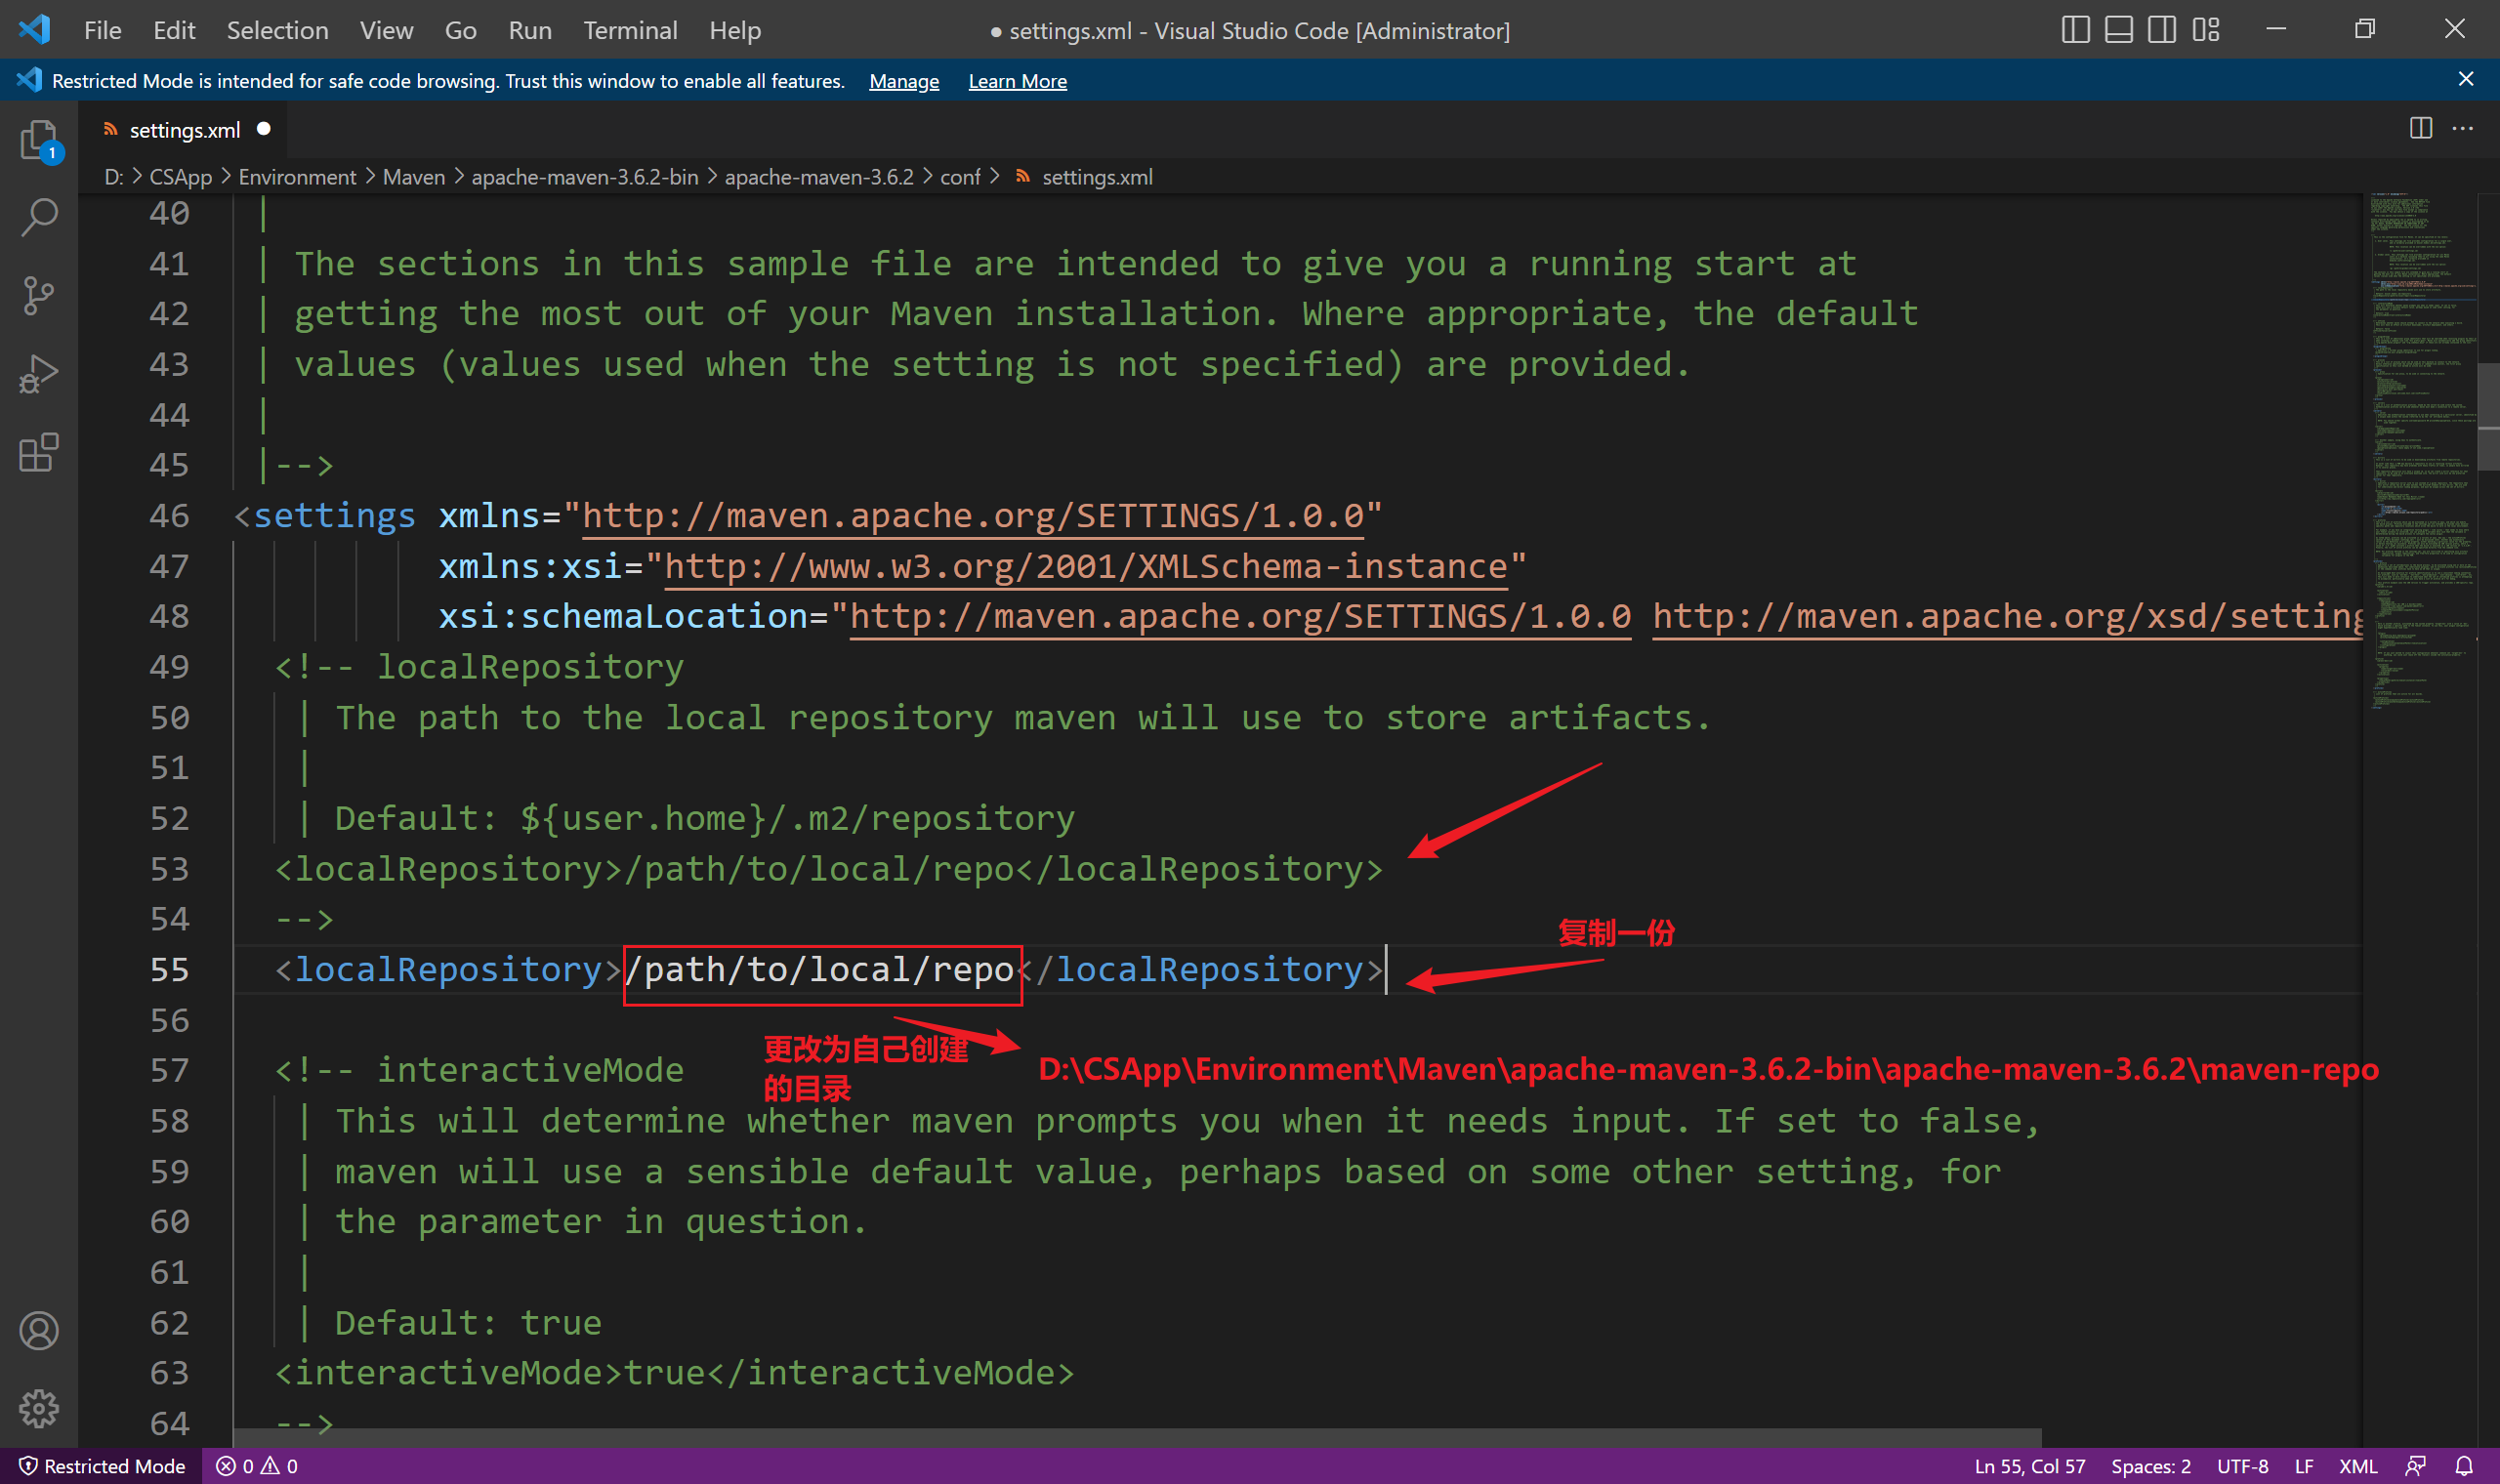Click line number 46 in the gutter

[x=169, y=516]
